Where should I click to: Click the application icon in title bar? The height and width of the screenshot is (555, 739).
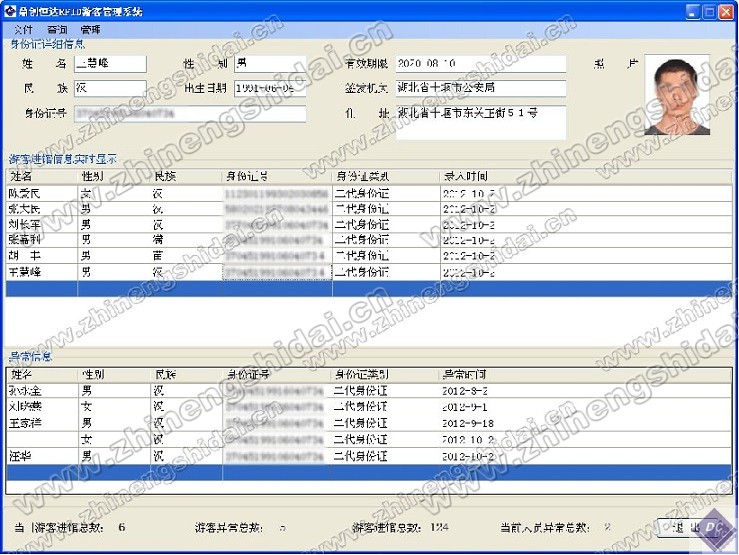coord(11,10)
